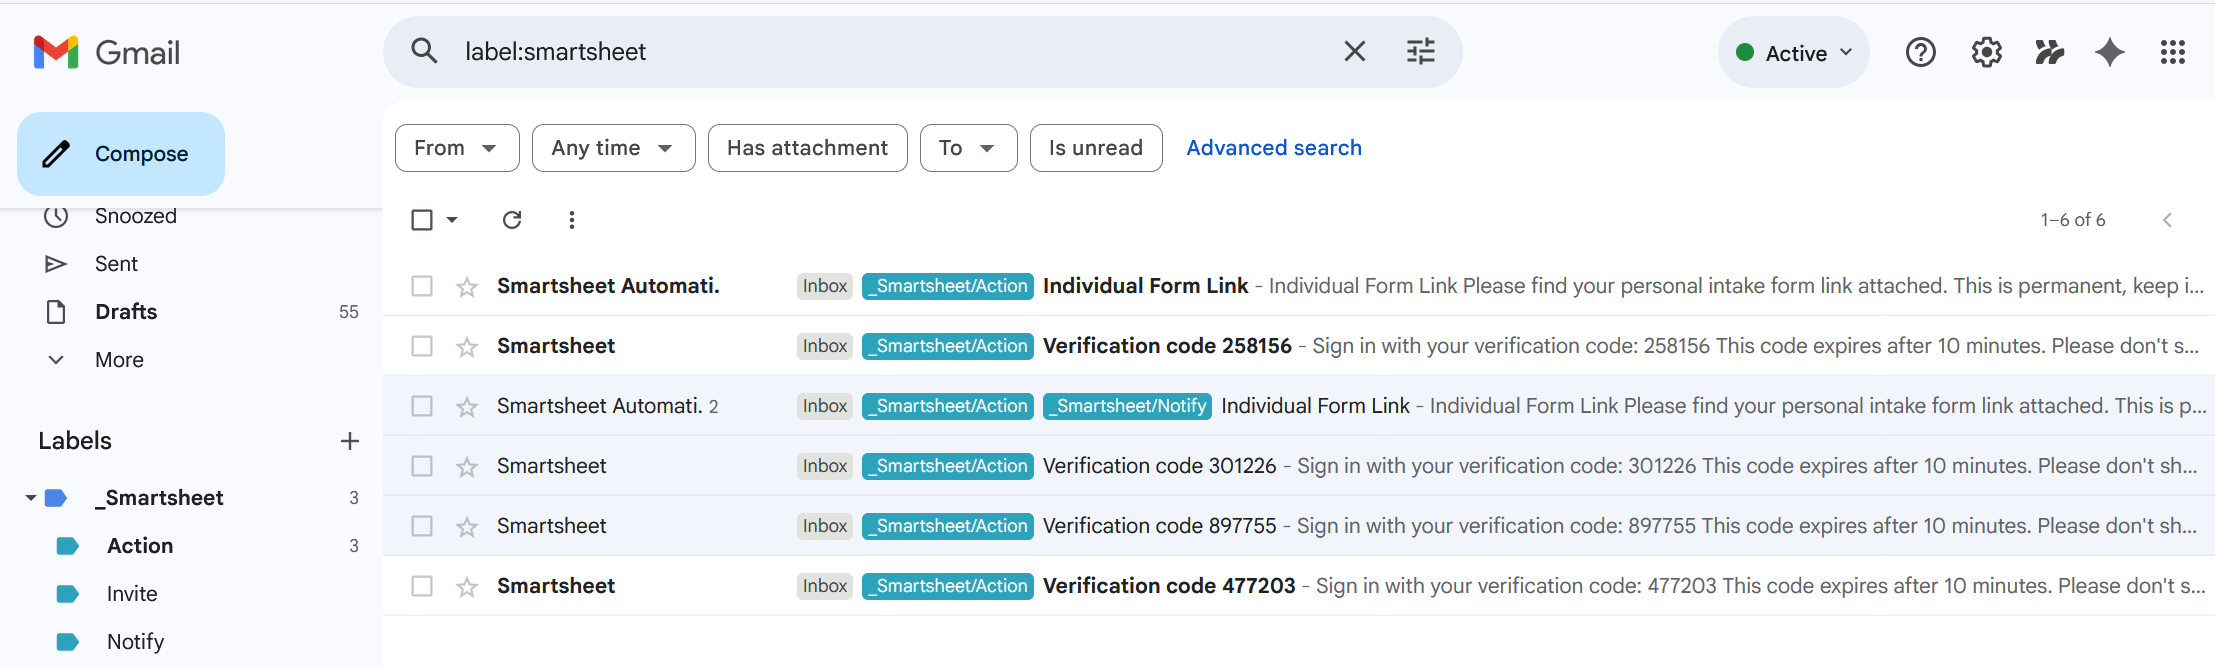2215x668 pixels.
Task: Open the Google apps grid
Action: tap(2172, 52)
